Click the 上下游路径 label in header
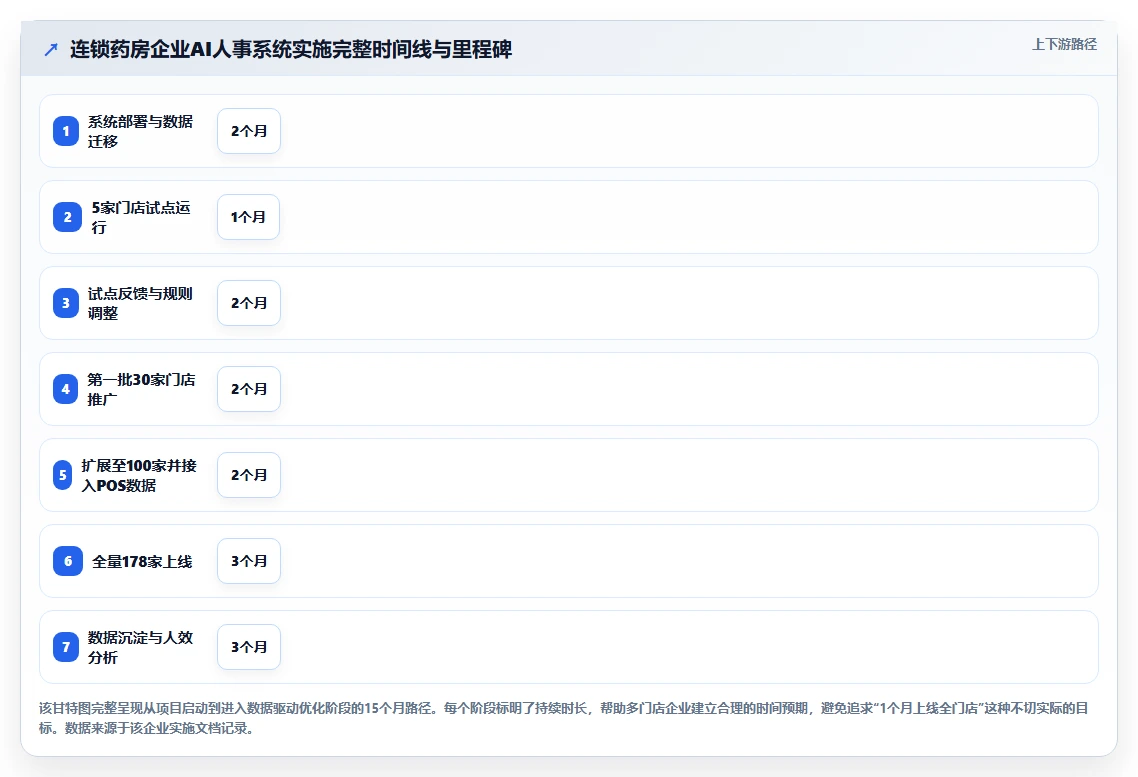Screen dimensions: 1138x777 (x=1064, y=44)
